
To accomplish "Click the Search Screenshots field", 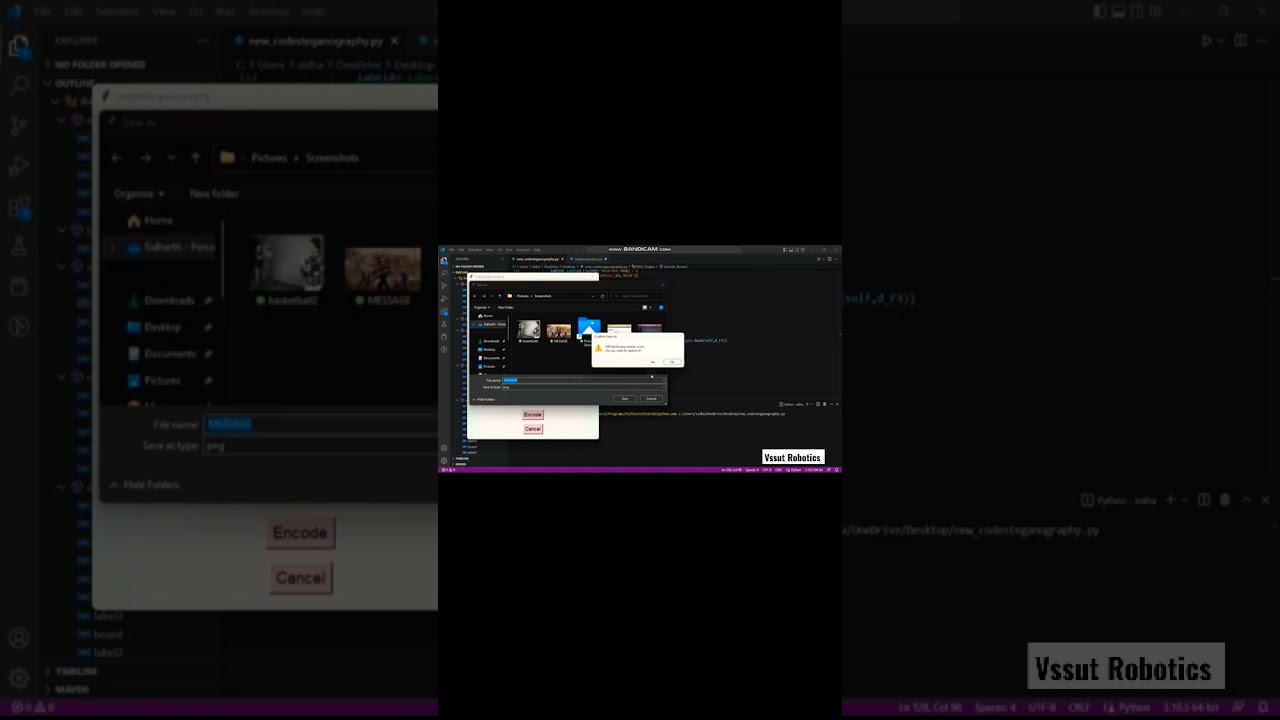I will [638, 296].
